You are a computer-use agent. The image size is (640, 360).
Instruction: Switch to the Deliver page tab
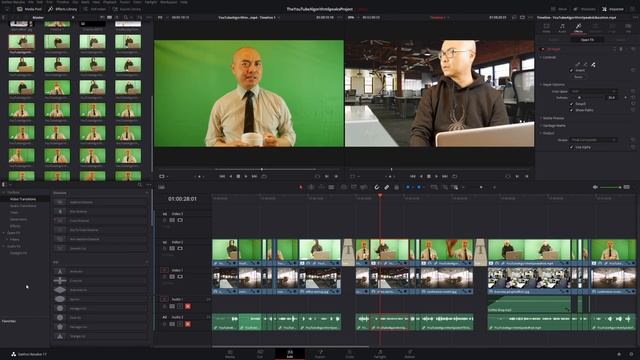click(x=410, y=354)
